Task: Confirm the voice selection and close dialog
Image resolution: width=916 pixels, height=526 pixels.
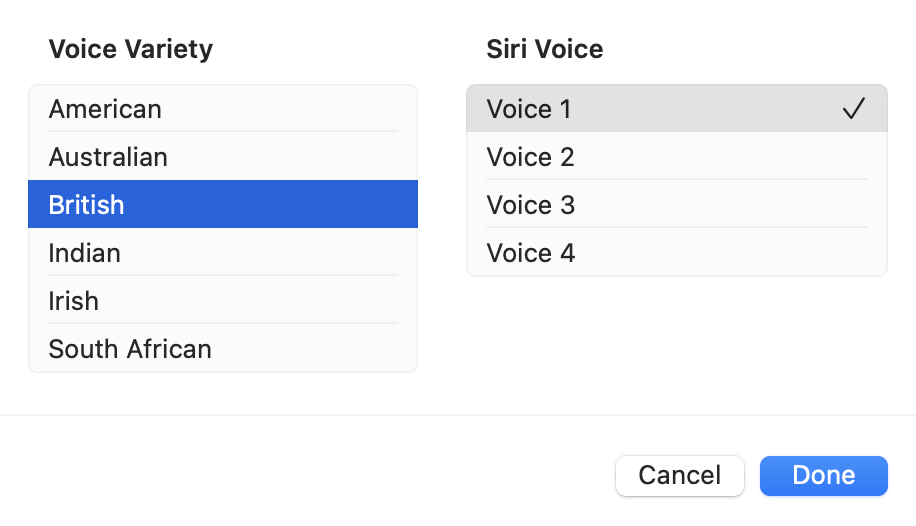Action: [823, 475]
